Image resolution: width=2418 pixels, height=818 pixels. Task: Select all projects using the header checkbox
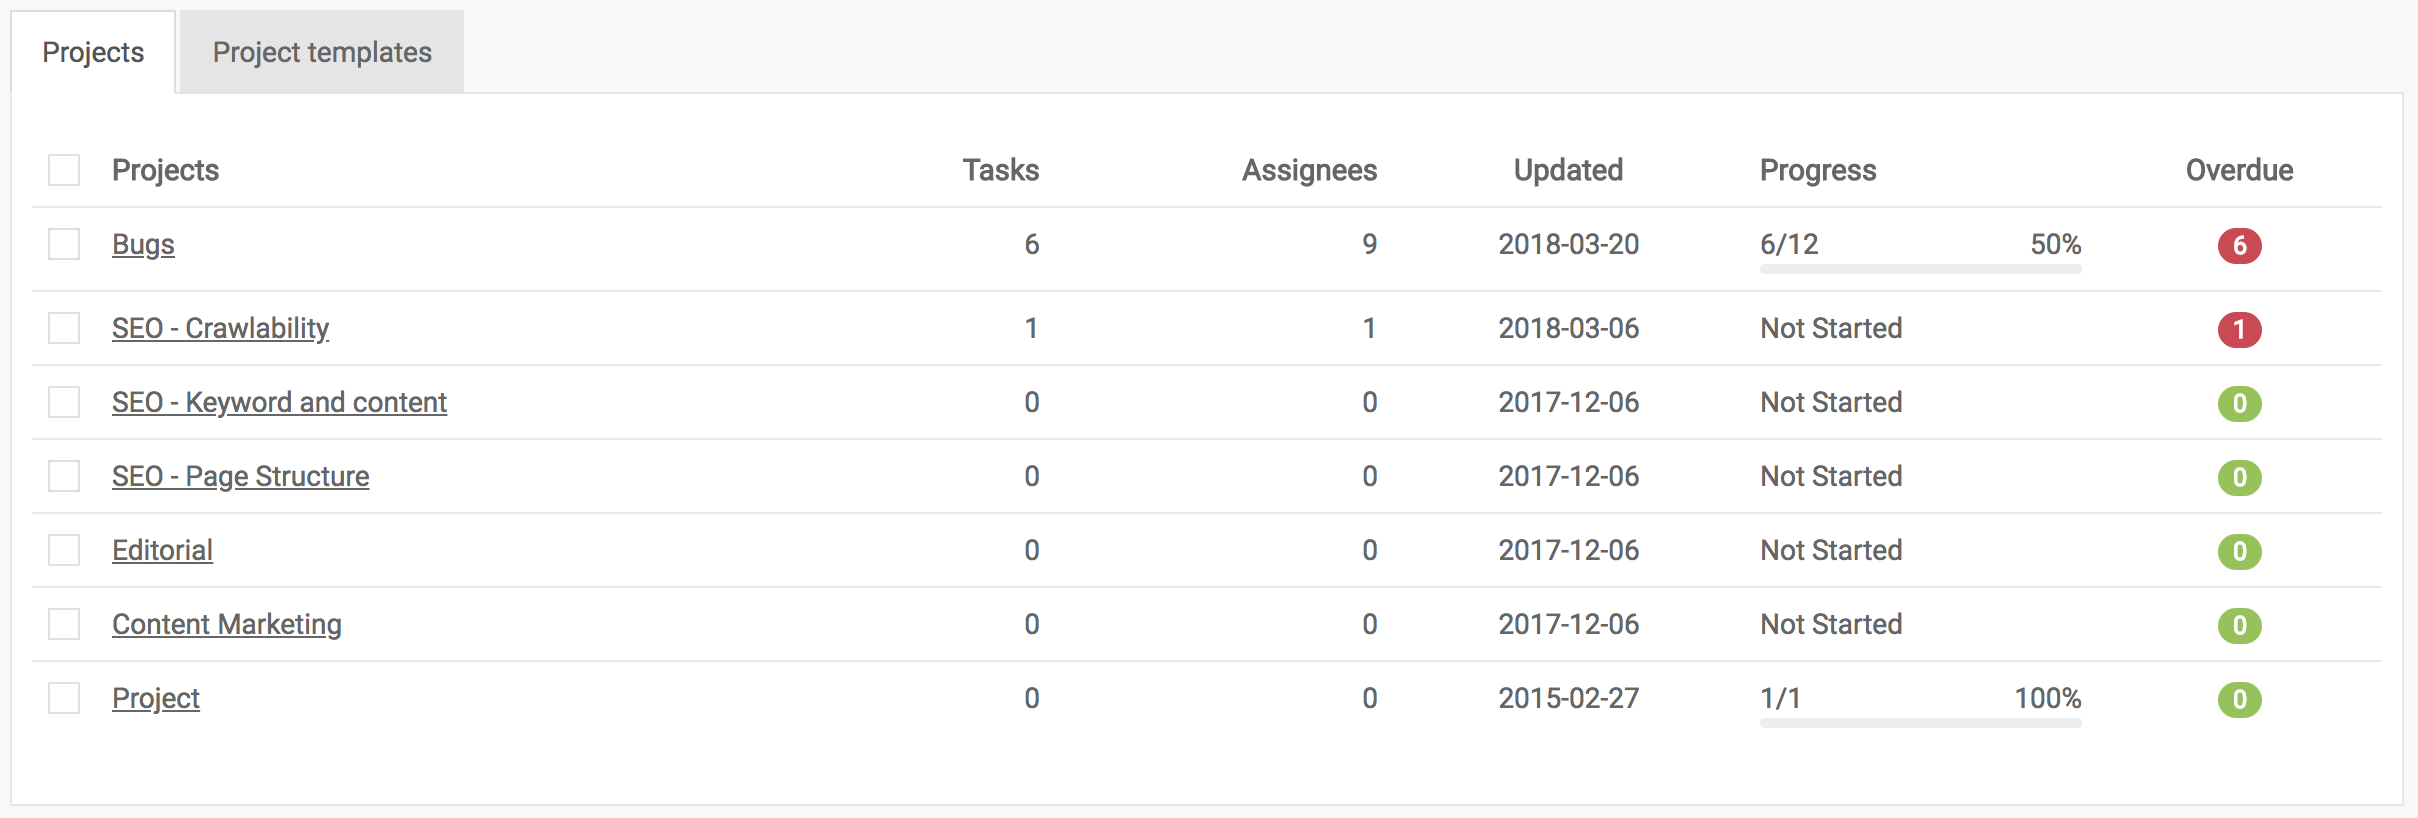[x=64, y=171]
